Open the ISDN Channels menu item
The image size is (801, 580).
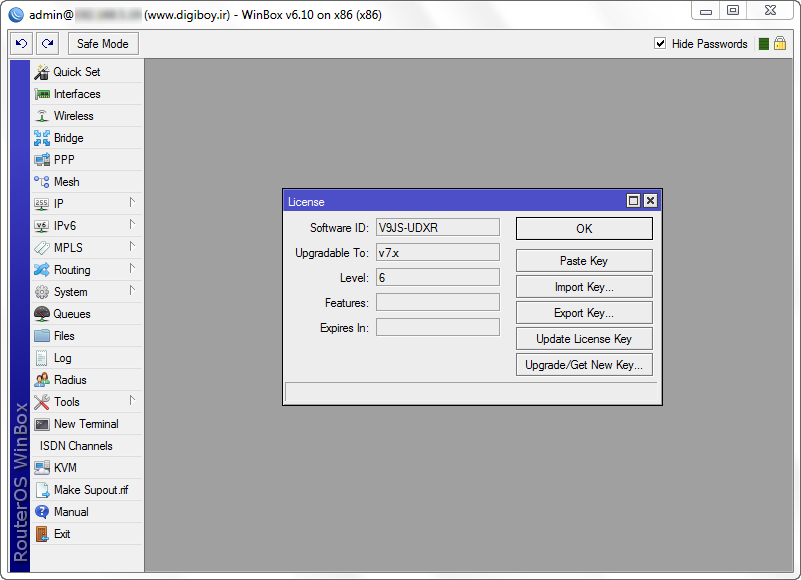87,446
